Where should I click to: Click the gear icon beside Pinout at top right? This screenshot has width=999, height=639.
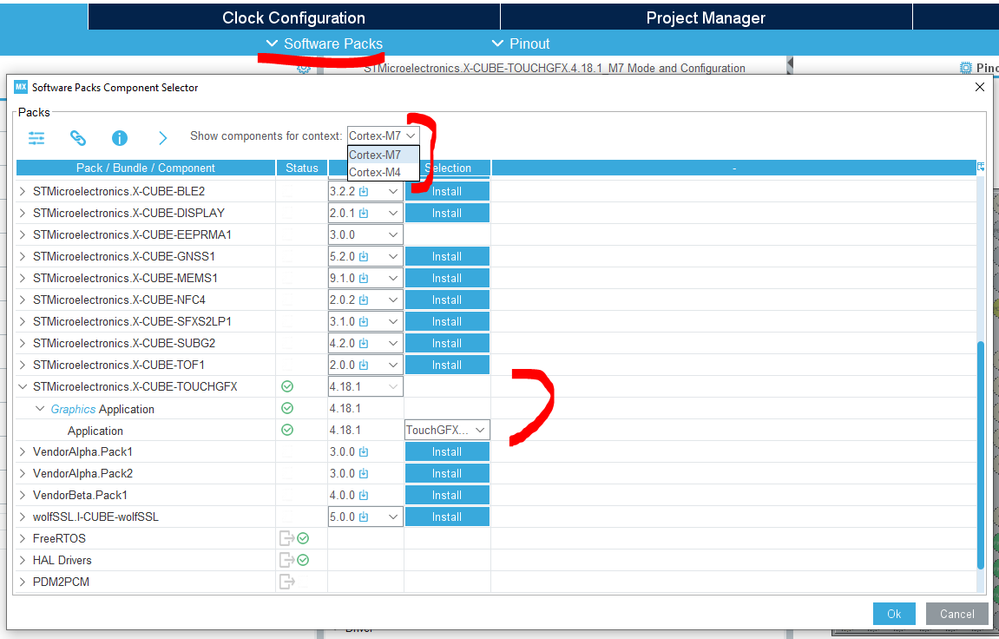[x=966, y=68]
